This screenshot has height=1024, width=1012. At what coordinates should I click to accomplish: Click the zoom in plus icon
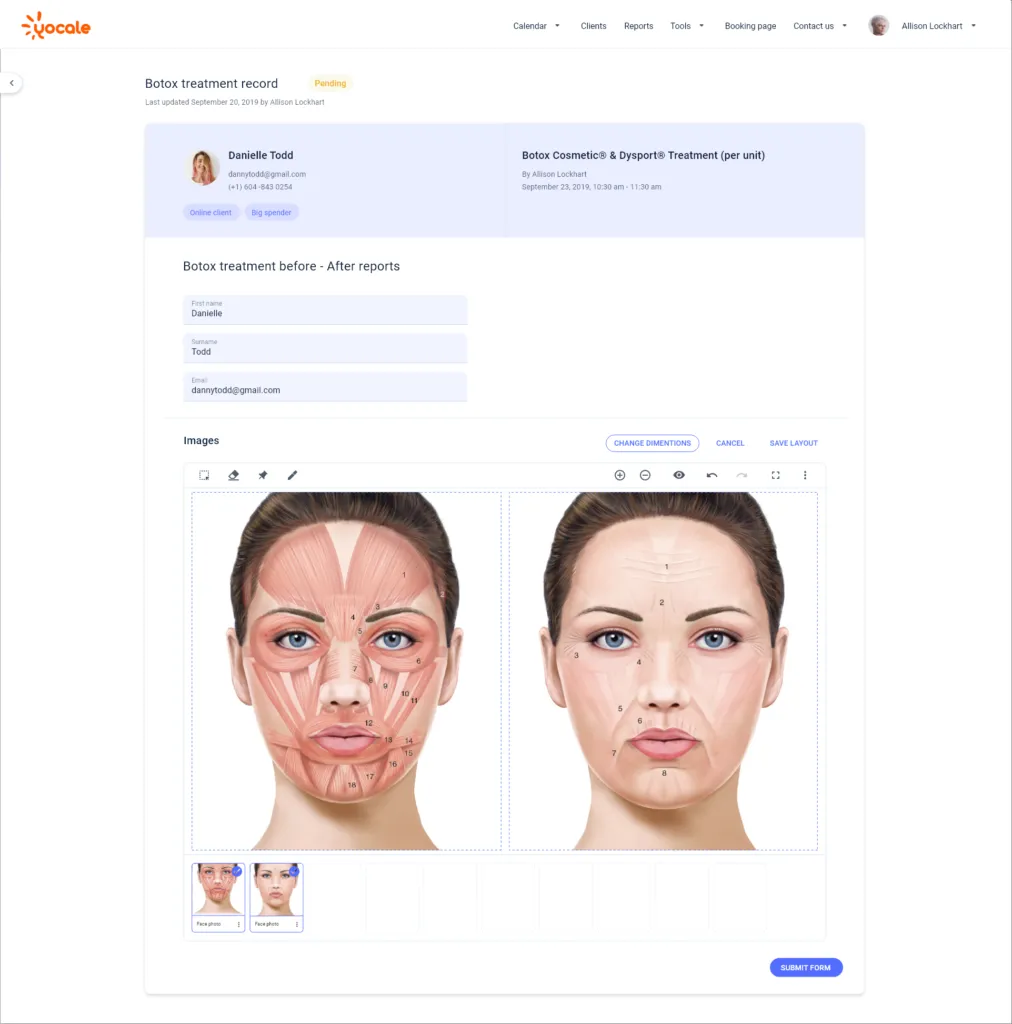[620, 475]
